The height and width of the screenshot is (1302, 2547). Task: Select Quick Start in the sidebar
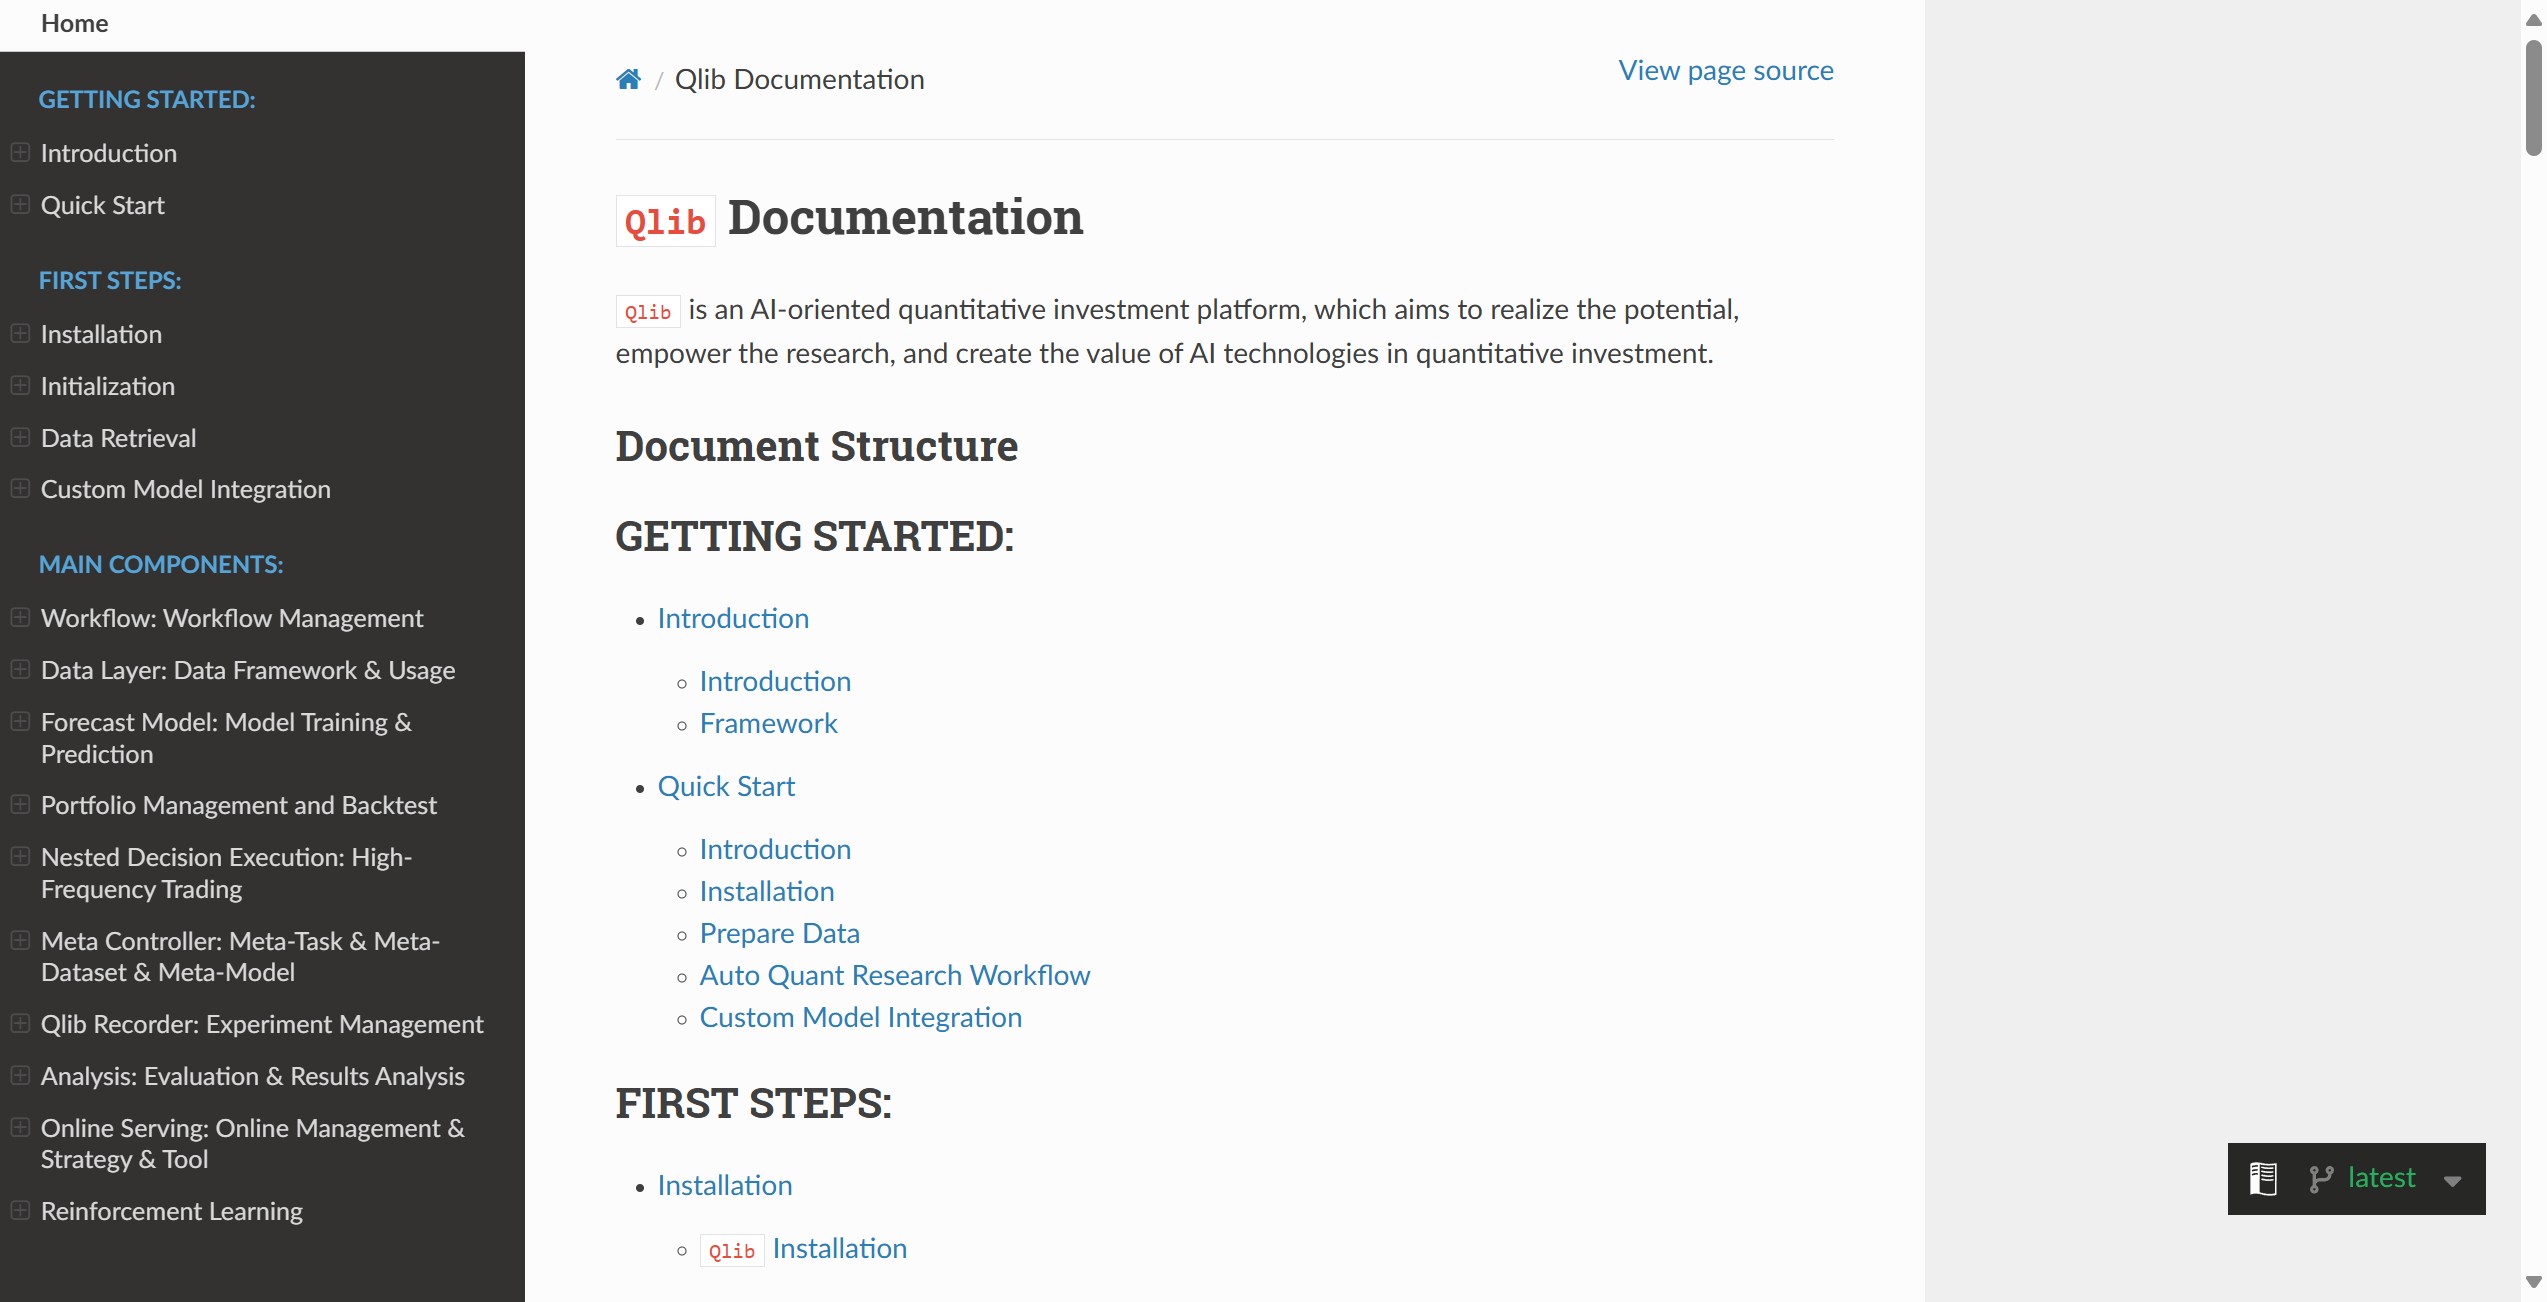tap(103, 204)
